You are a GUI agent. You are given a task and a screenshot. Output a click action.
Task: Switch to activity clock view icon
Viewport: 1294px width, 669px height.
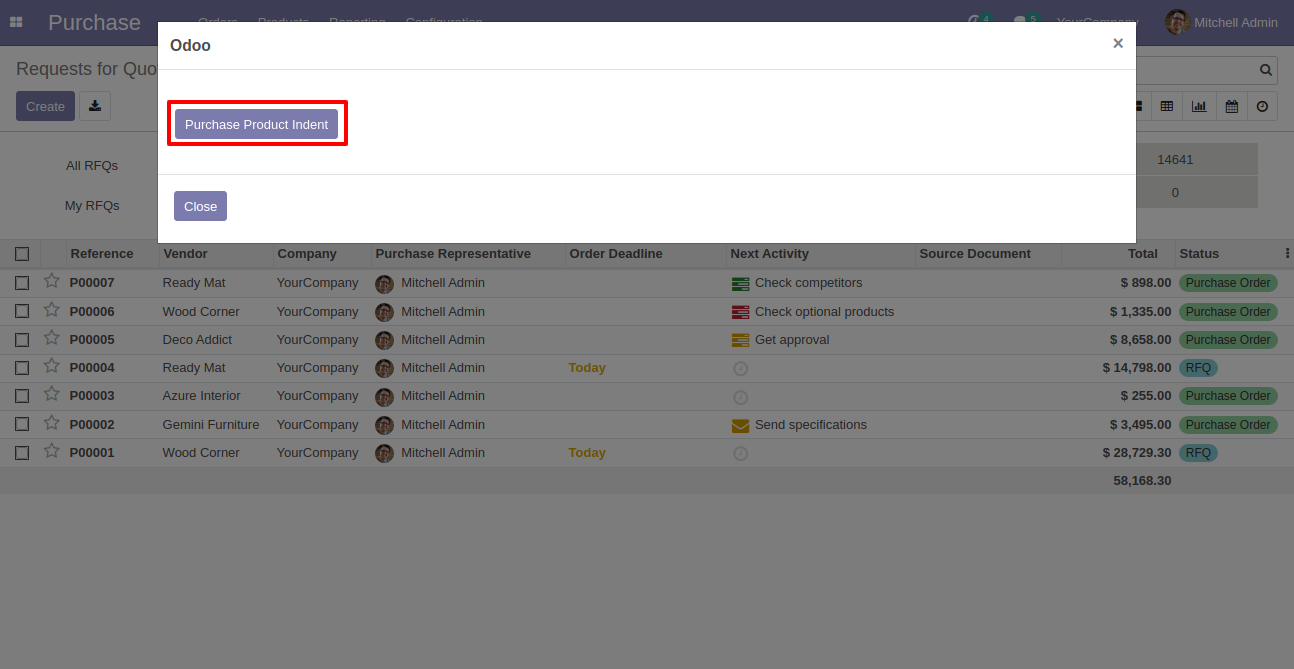point(1263,106)
